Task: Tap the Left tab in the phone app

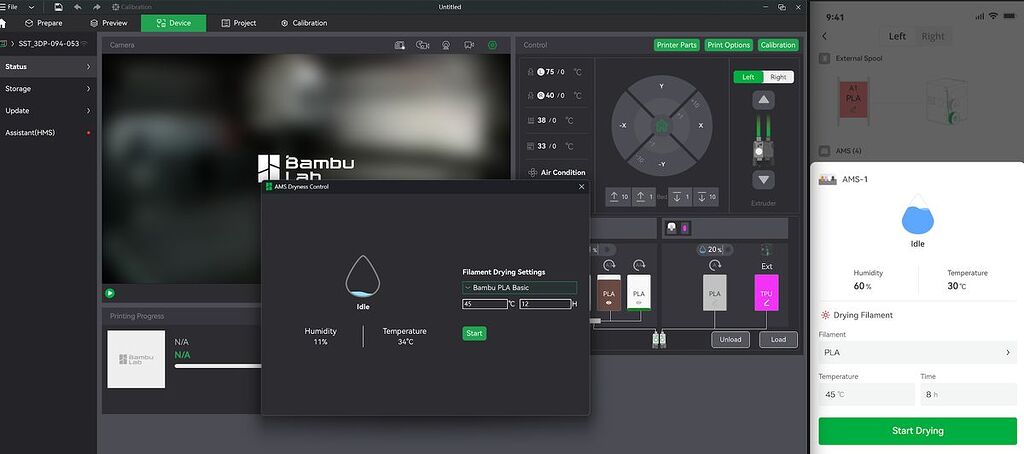Action: click(897, 37)
